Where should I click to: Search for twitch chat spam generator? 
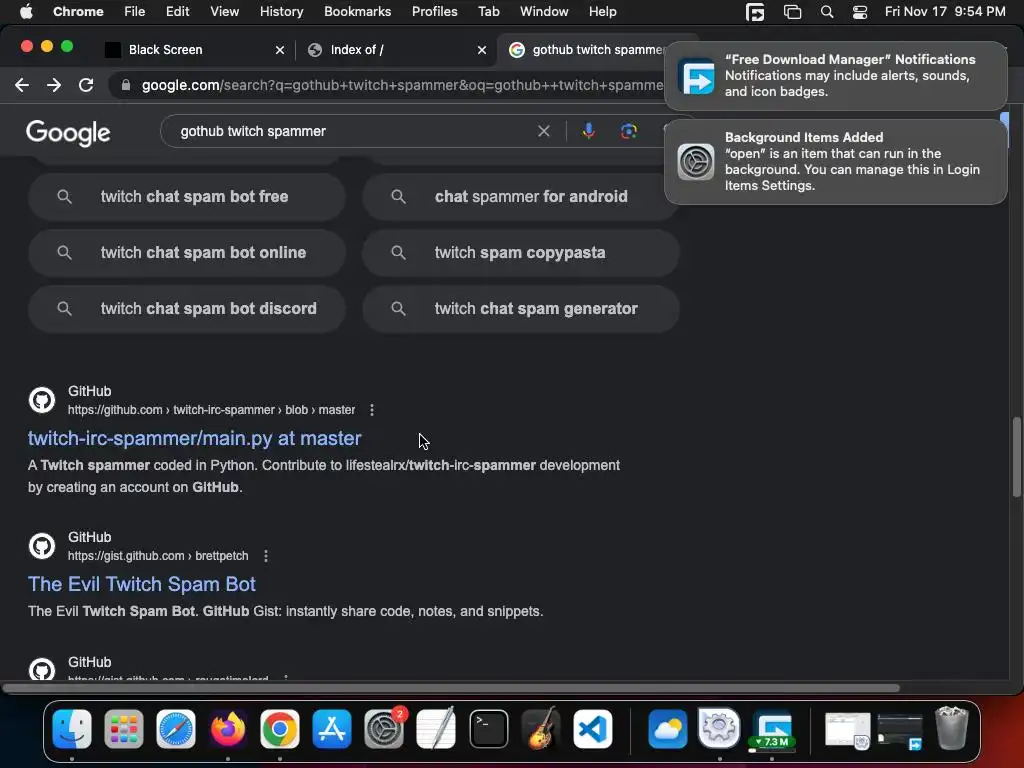pos(520,309)
